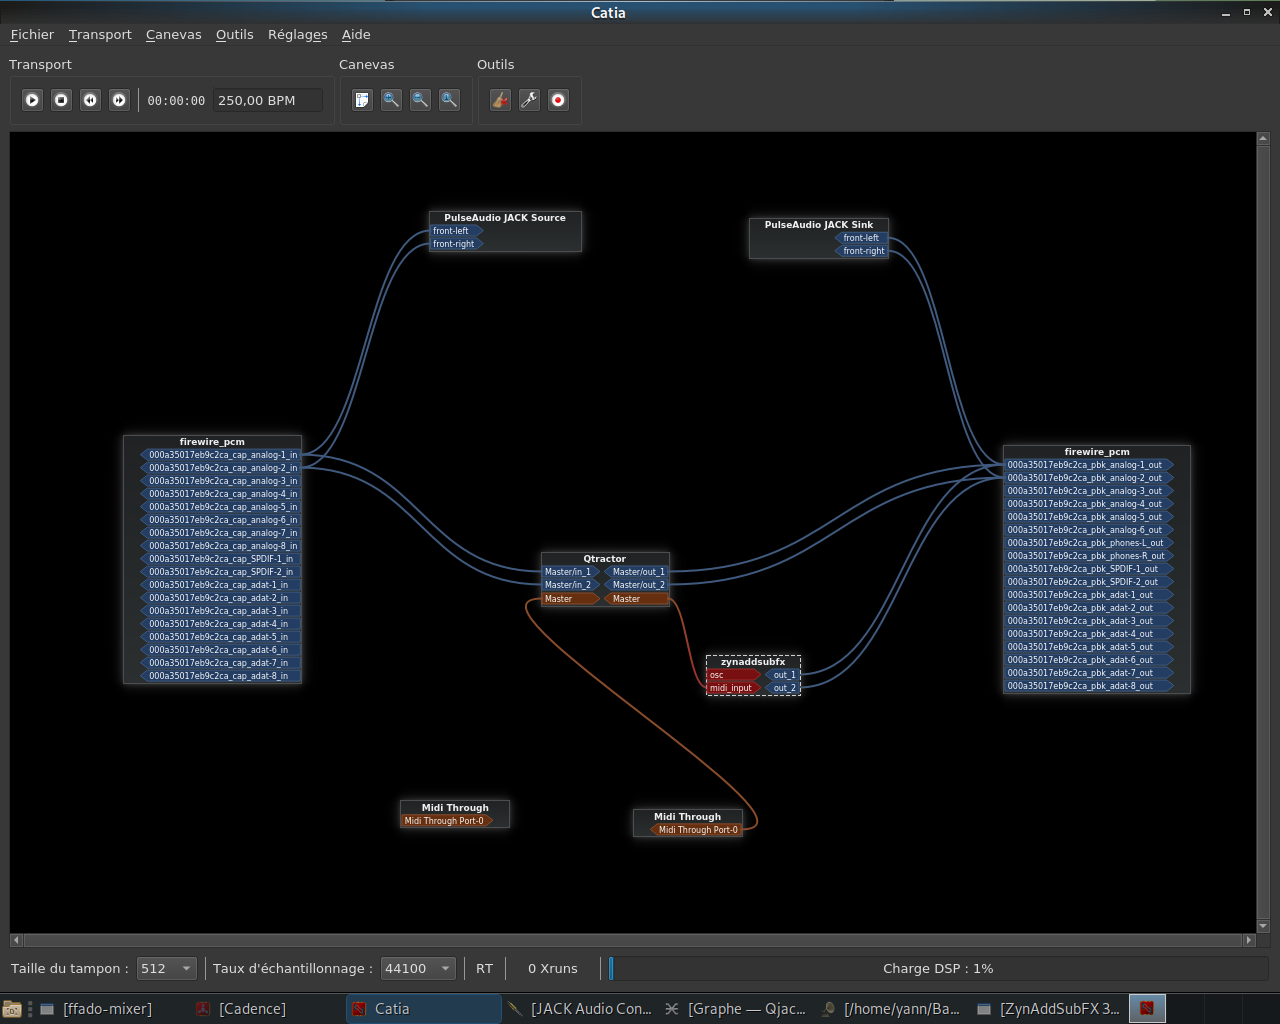
Task: Click the 250,00 BPM tempo field
Action: click(x=266, y=100)
